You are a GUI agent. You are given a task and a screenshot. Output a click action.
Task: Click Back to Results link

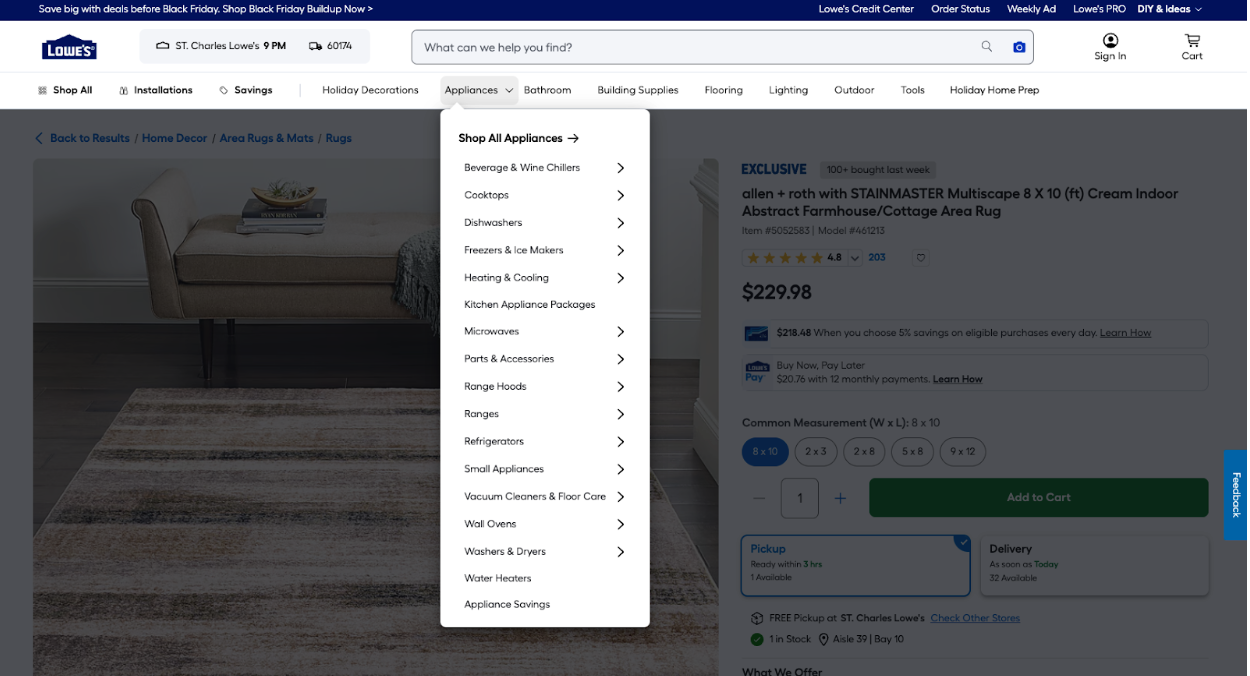point(82,138)
